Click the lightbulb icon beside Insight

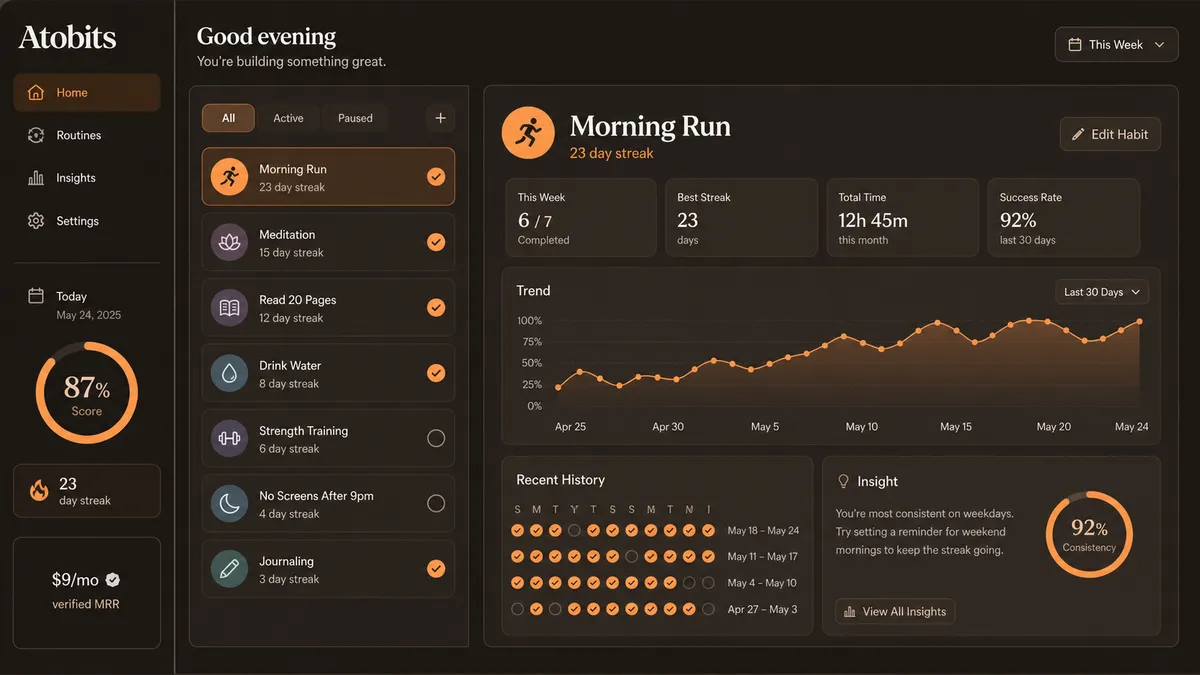pos(843,481)
